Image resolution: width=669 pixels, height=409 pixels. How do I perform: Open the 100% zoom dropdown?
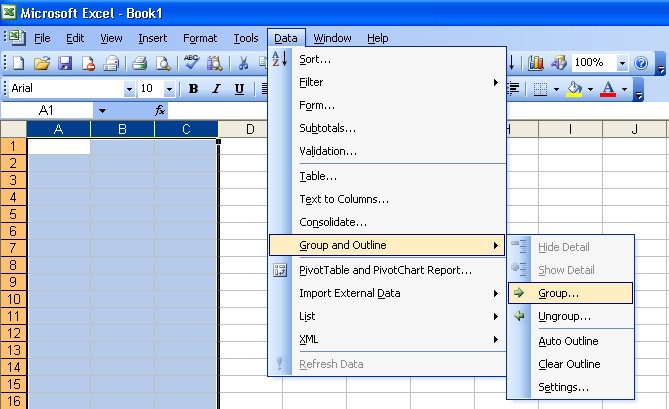[x=622, y=63]
